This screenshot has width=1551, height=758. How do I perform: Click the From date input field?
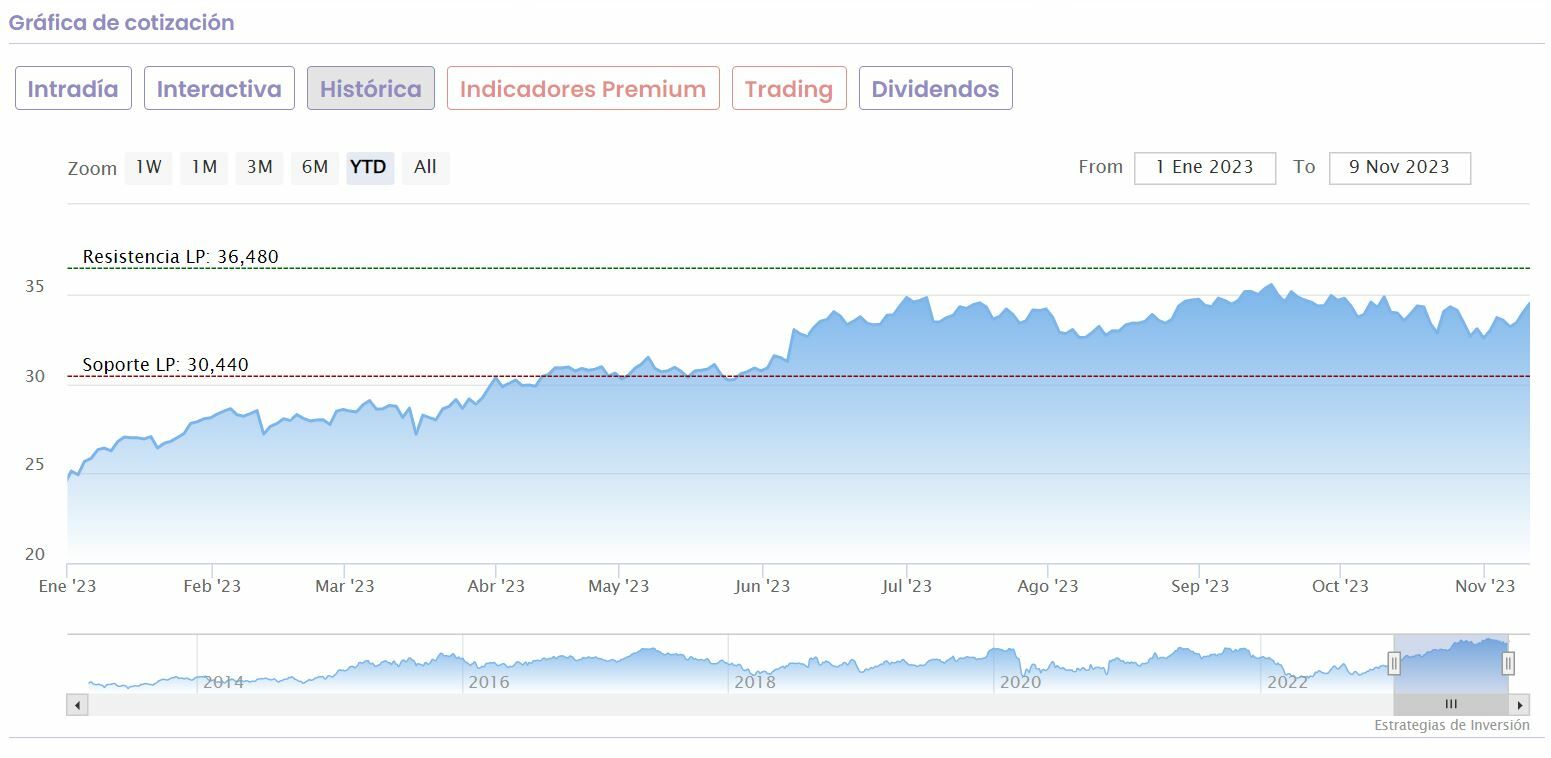1205,168
